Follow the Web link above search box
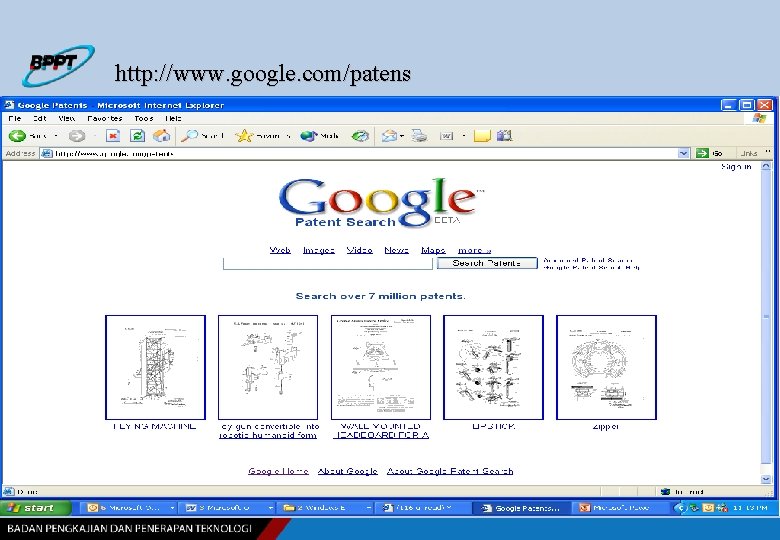The image size is (780, 540). [280, 250]
